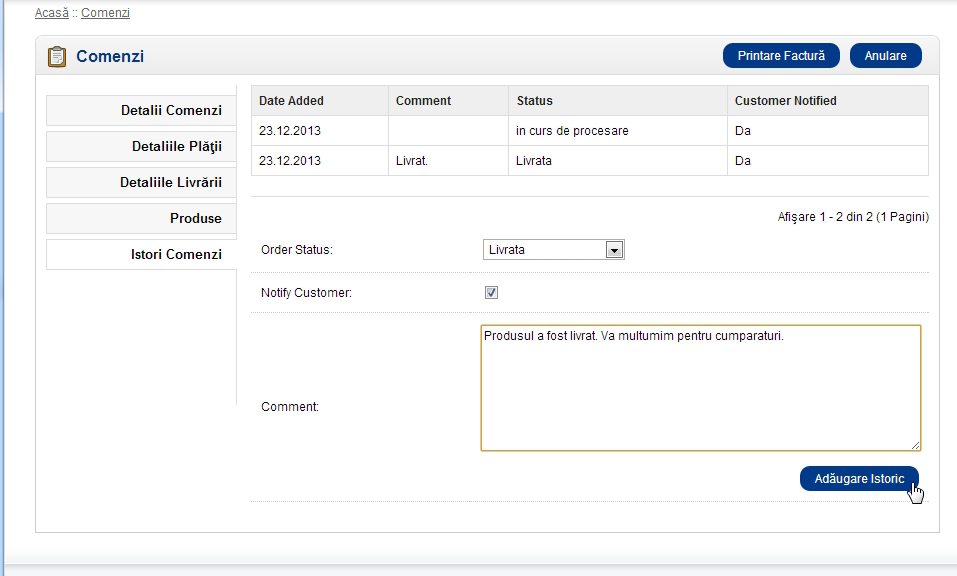Toggle the Notify Customer checkbox
957x576 pixels.
[x=491, y=293]
